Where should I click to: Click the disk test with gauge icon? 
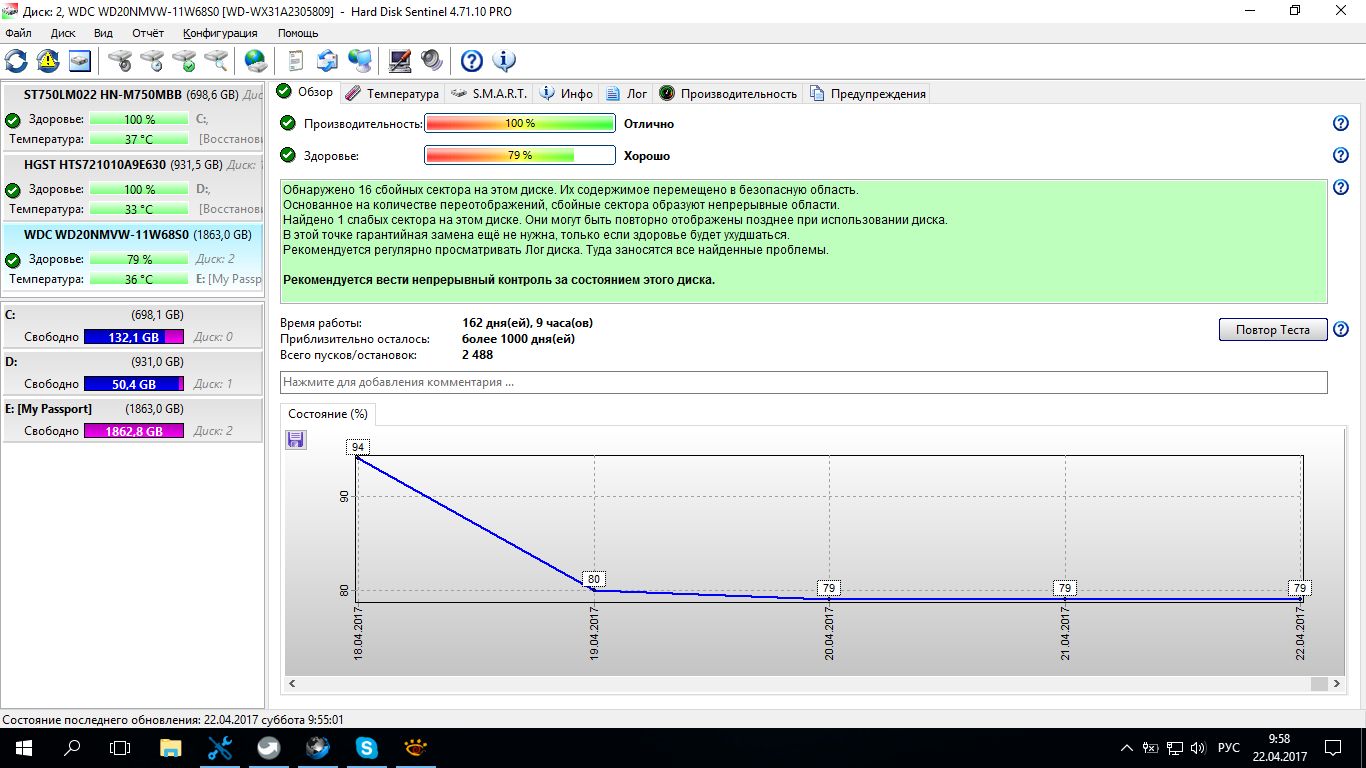tap(120, 61)
